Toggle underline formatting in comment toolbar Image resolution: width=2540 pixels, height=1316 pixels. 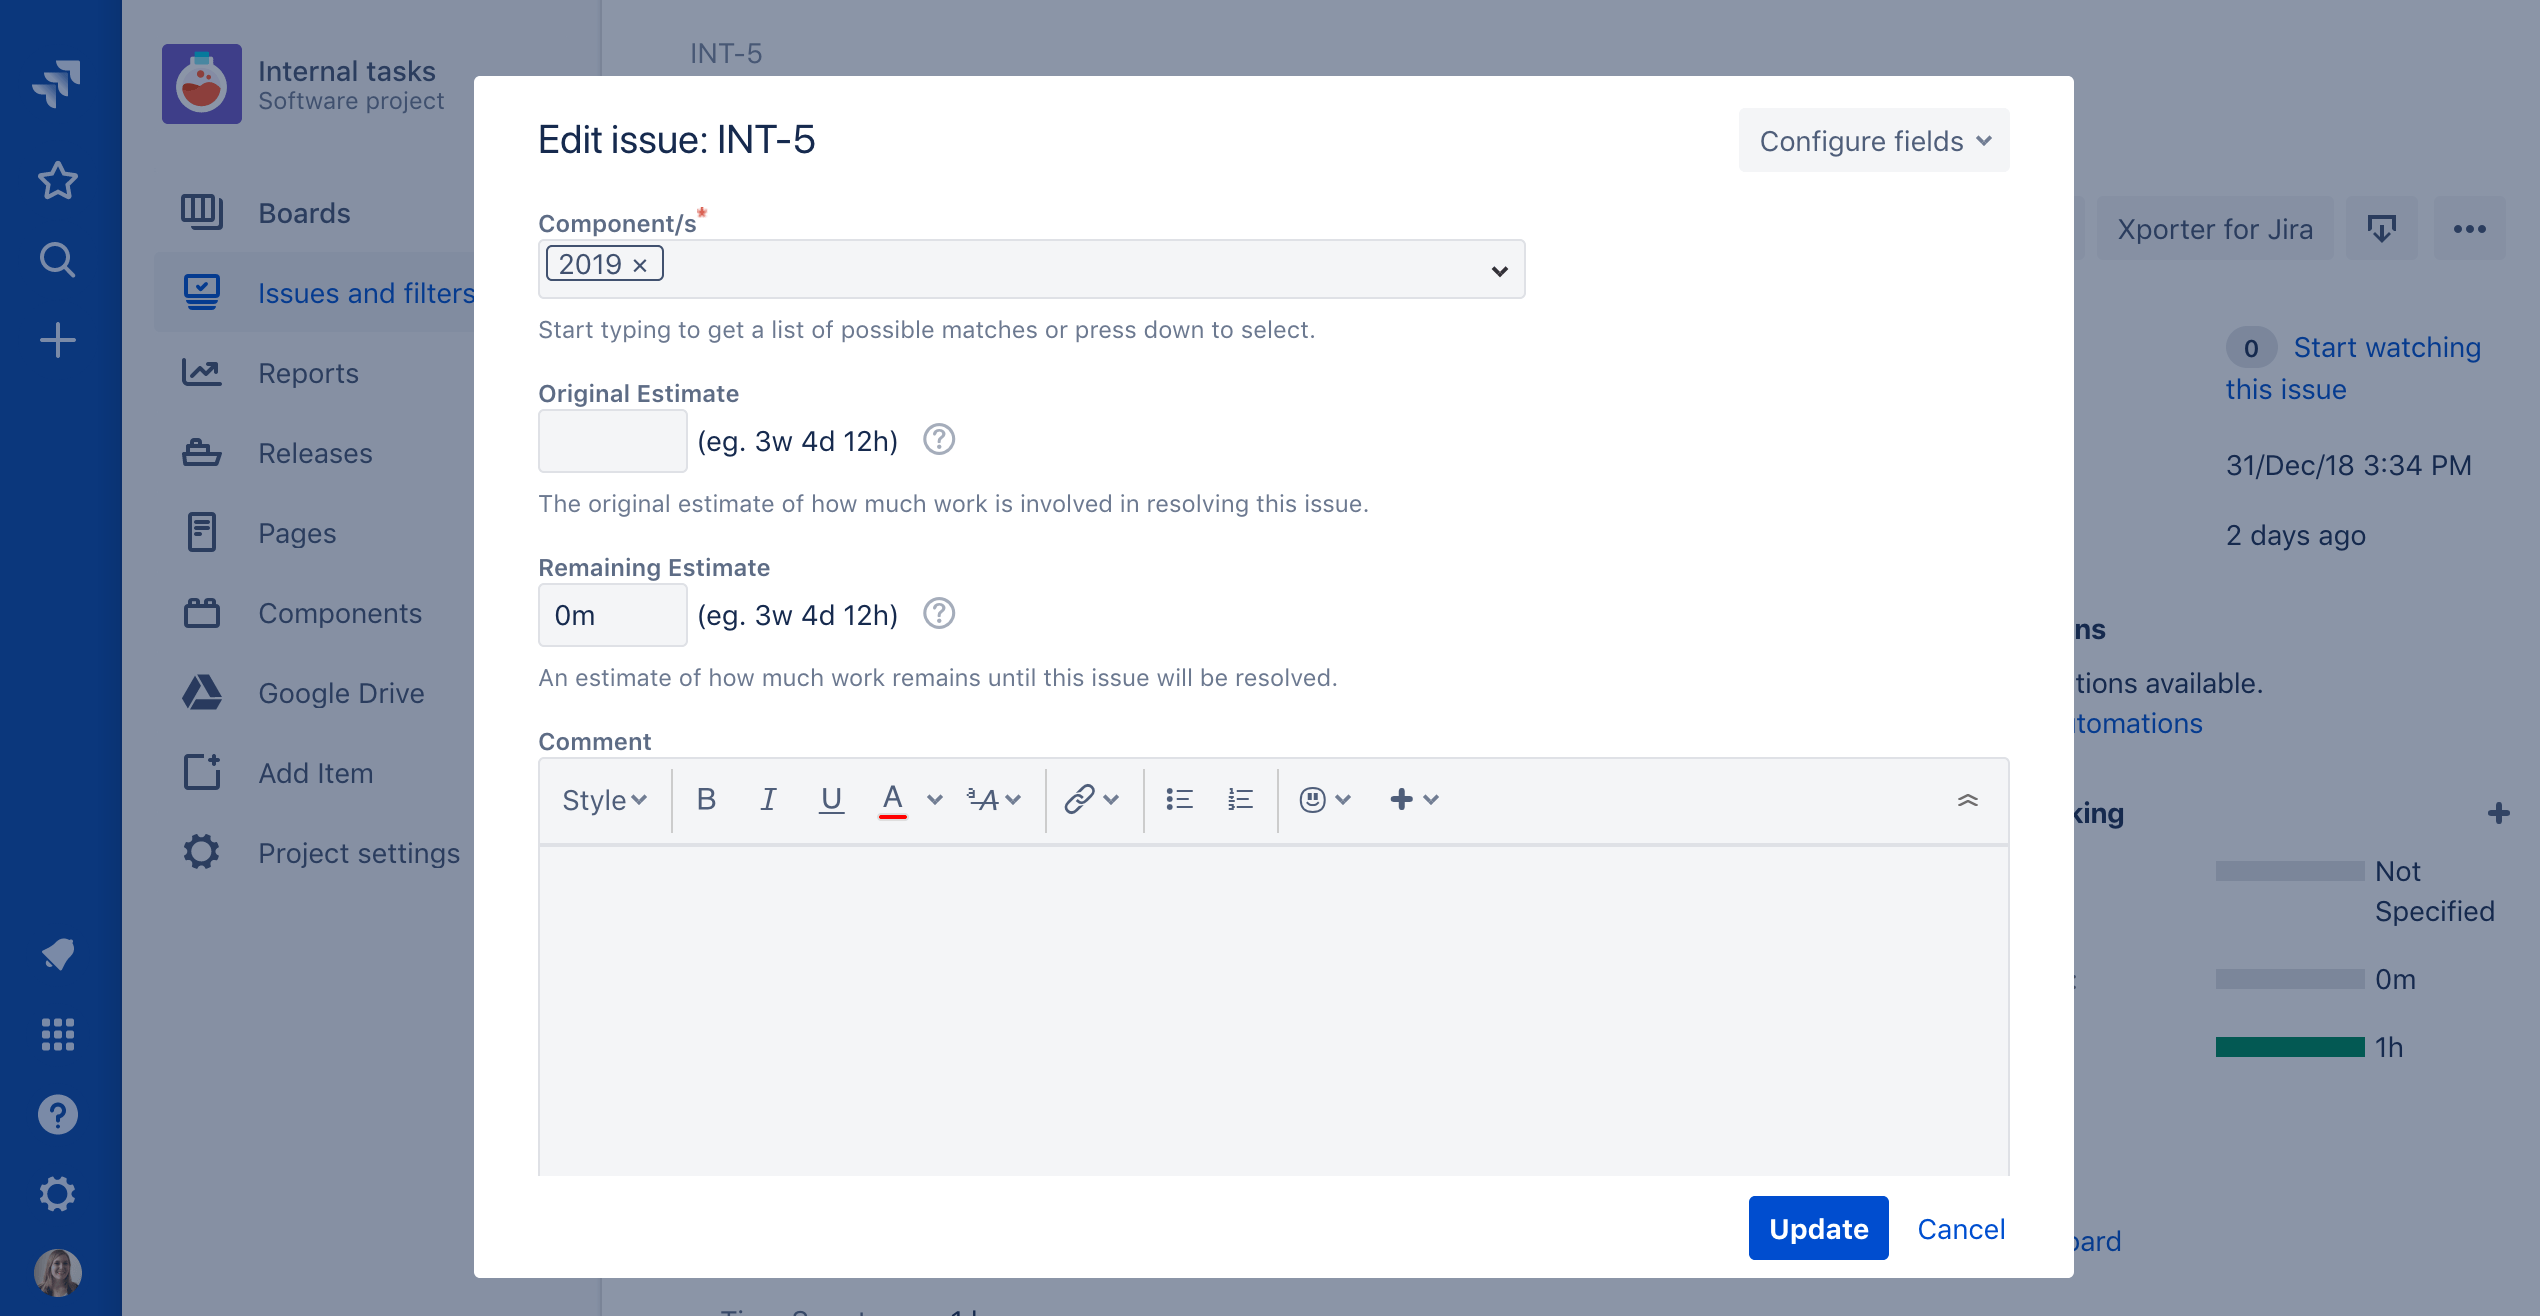click(x=830, y=799)
